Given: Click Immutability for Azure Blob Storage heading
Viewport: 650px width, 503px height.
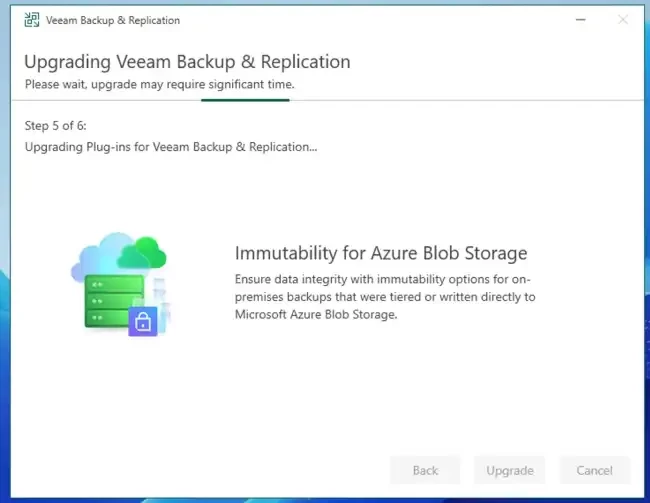Looking at the screenshot, I should 381,253.
